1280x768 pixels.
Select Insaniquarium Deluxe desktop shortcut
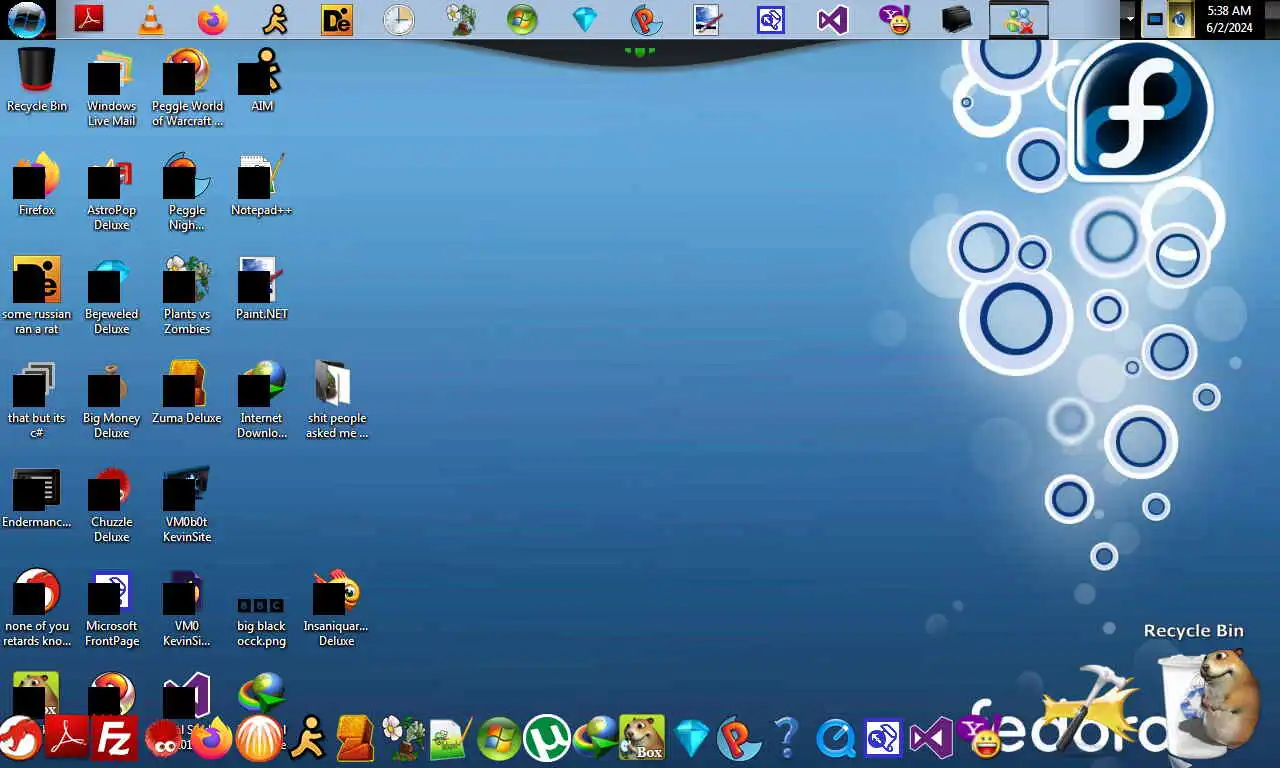pos(337,608)
